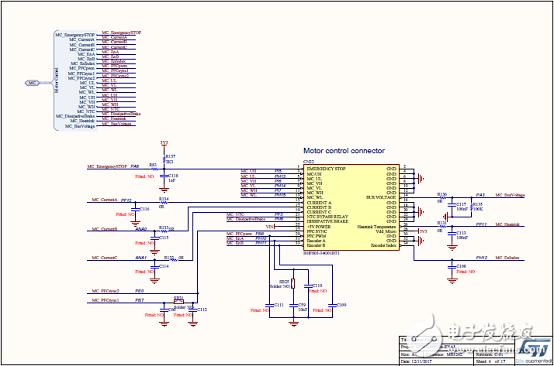This screenshot has height=366, width=554.
Task: Click the MC off-sheet port symbol
Action: [x=32, y=83]
